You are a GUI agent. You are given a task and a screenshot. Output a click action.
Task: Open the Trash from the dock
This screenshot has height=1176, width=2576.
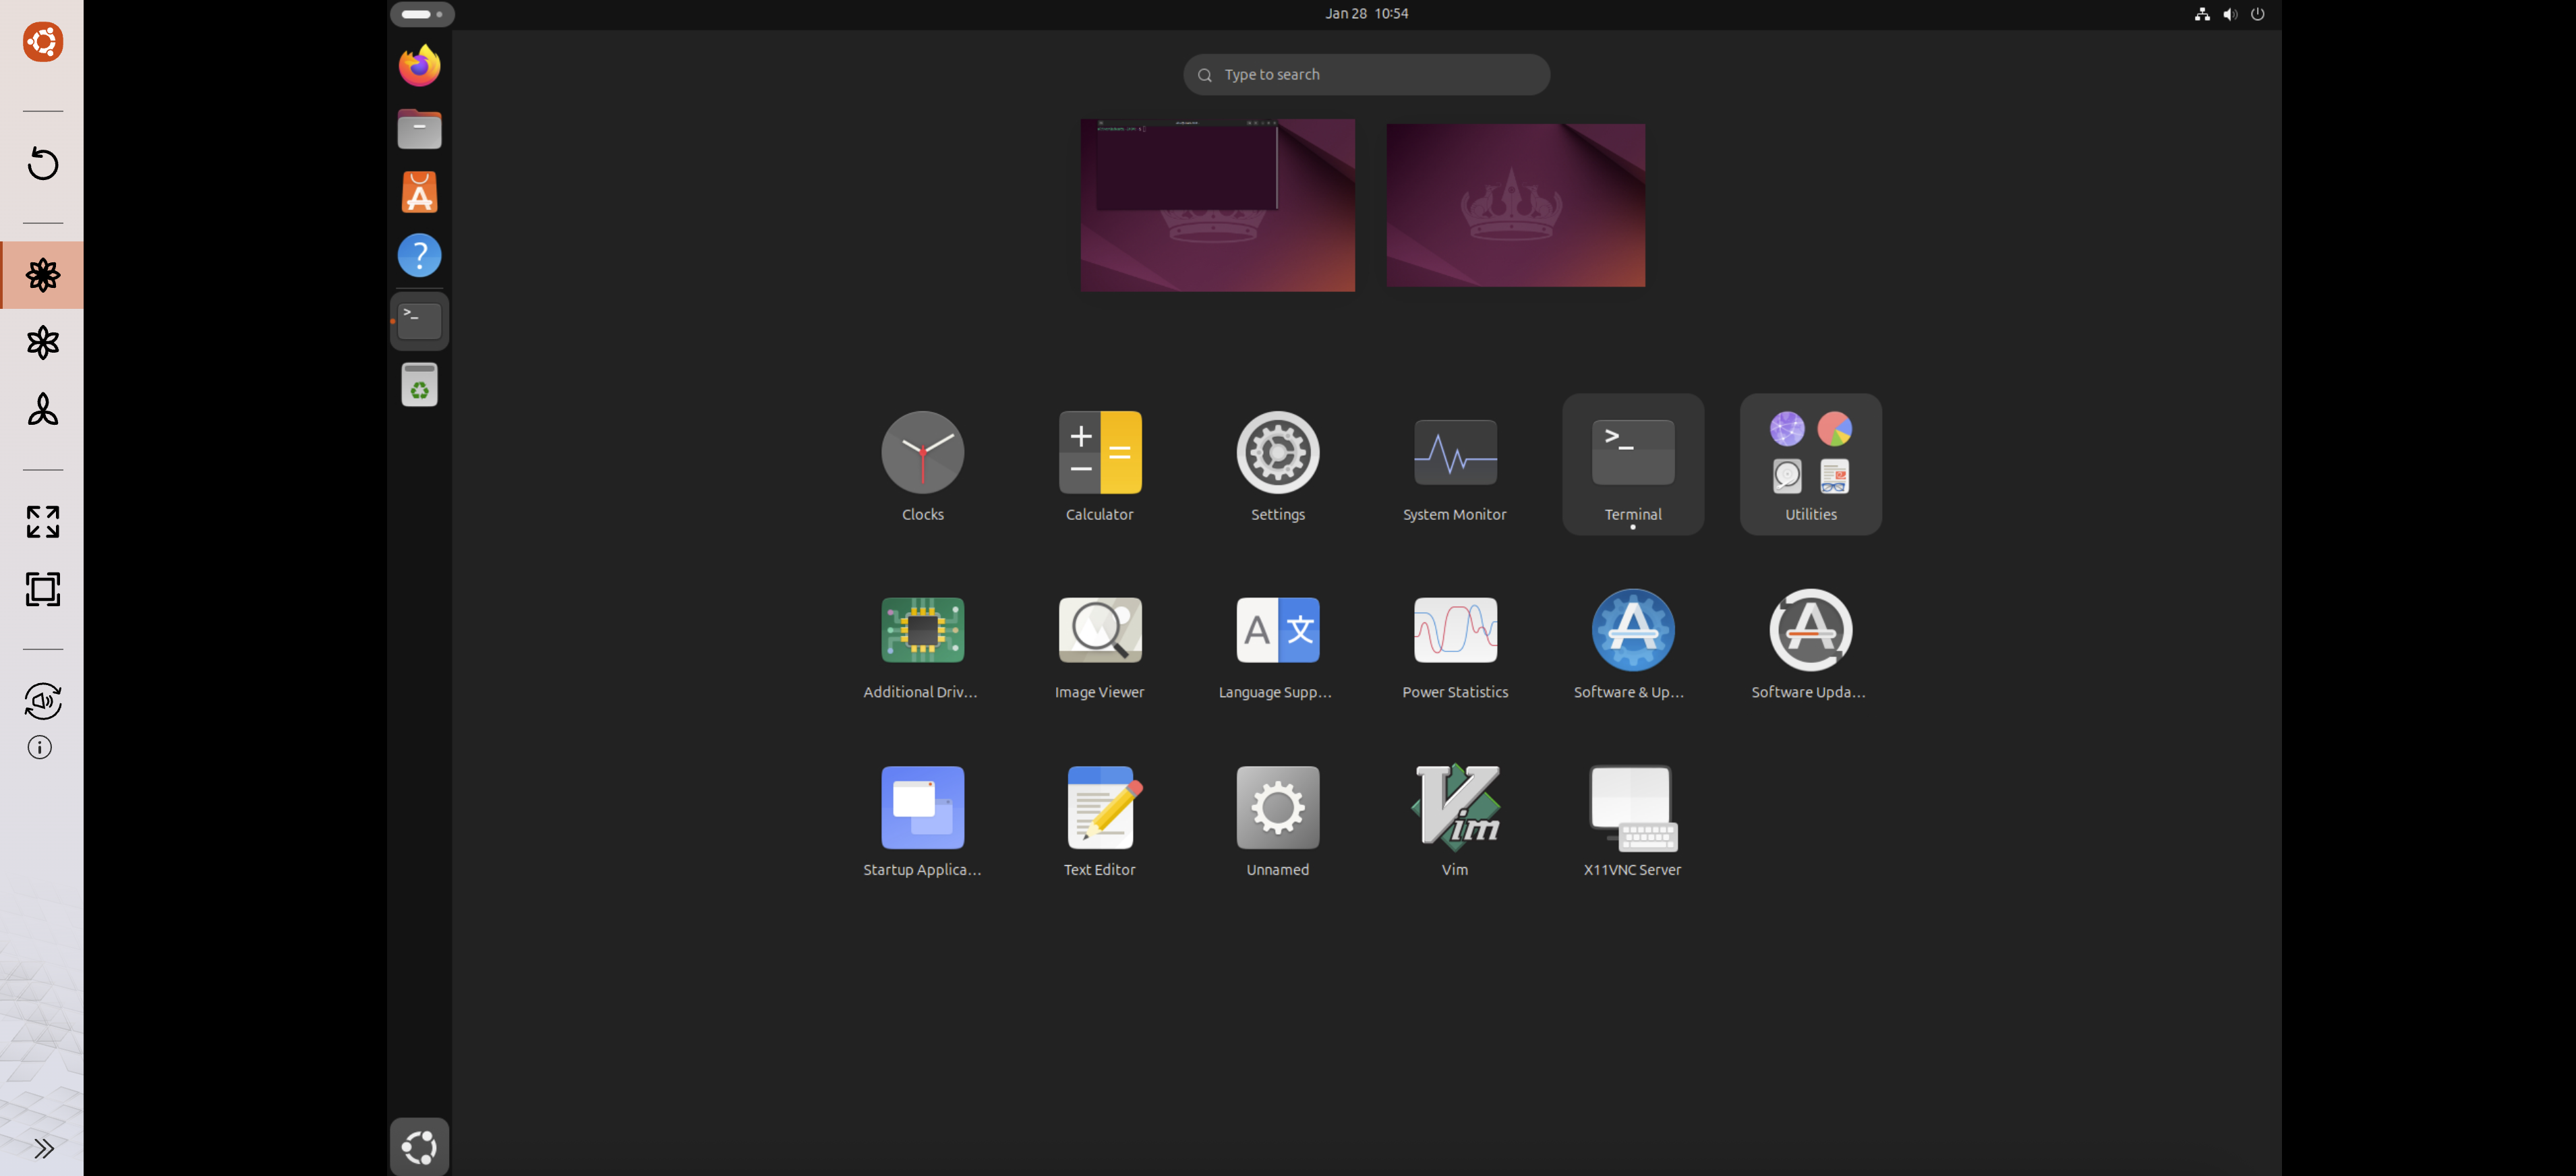[x=419, y=384]
